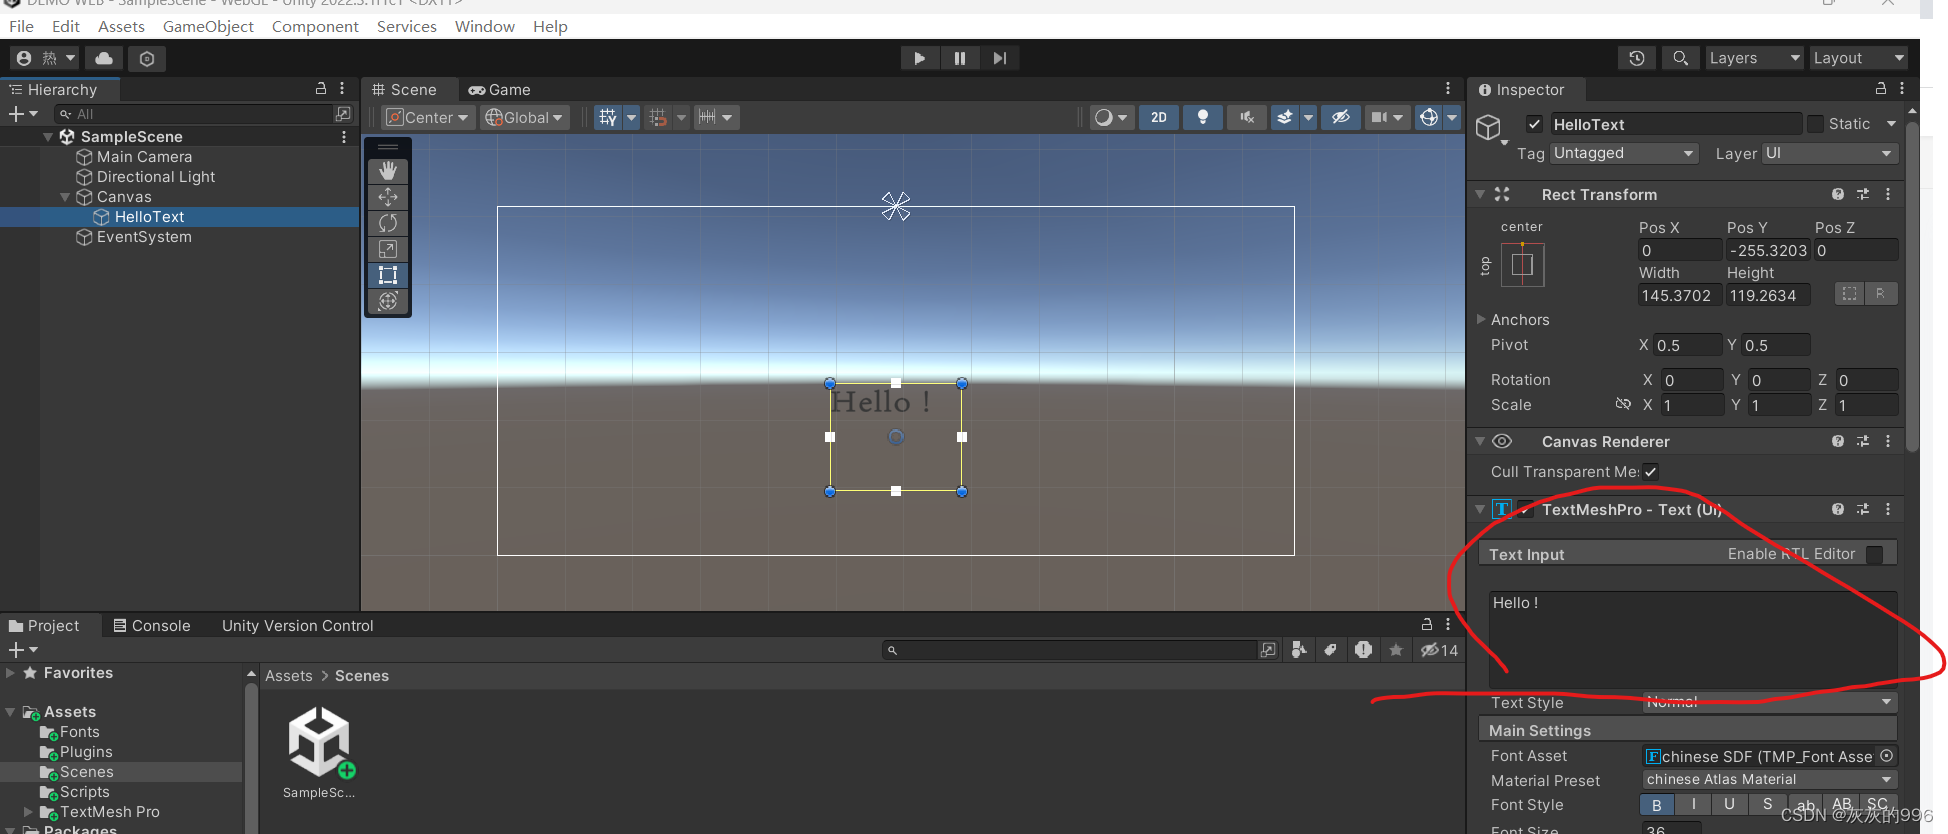Click the Step frame button

1000,58
